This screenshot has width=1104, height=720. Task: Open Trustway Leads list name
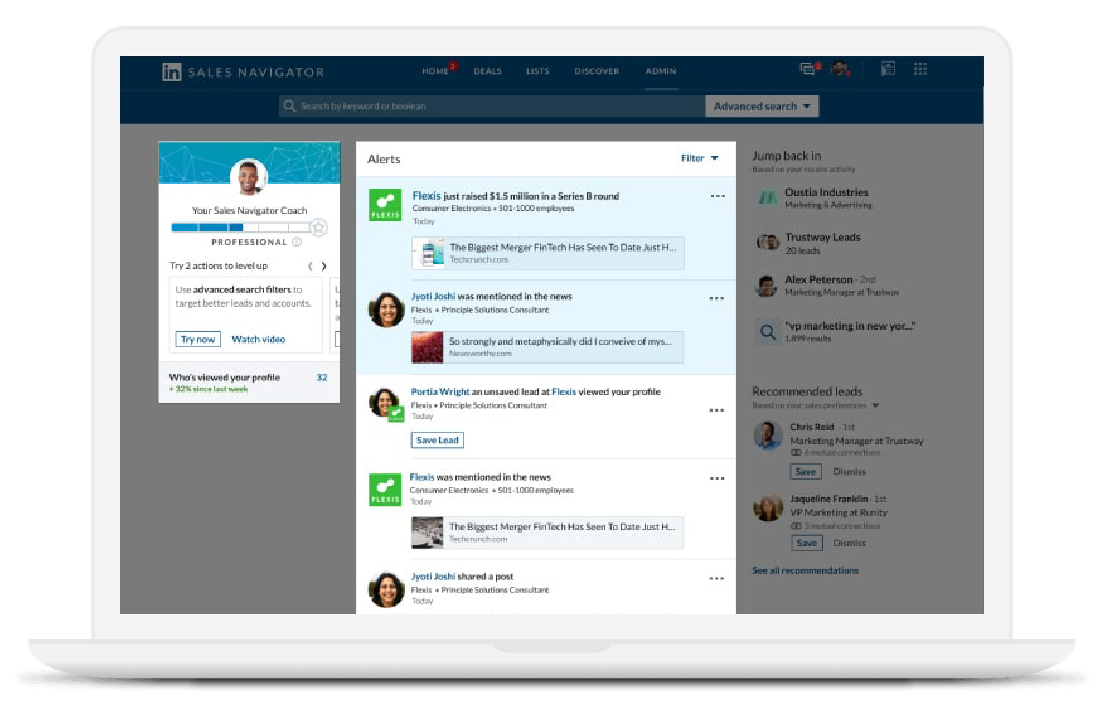click(822, 237)
